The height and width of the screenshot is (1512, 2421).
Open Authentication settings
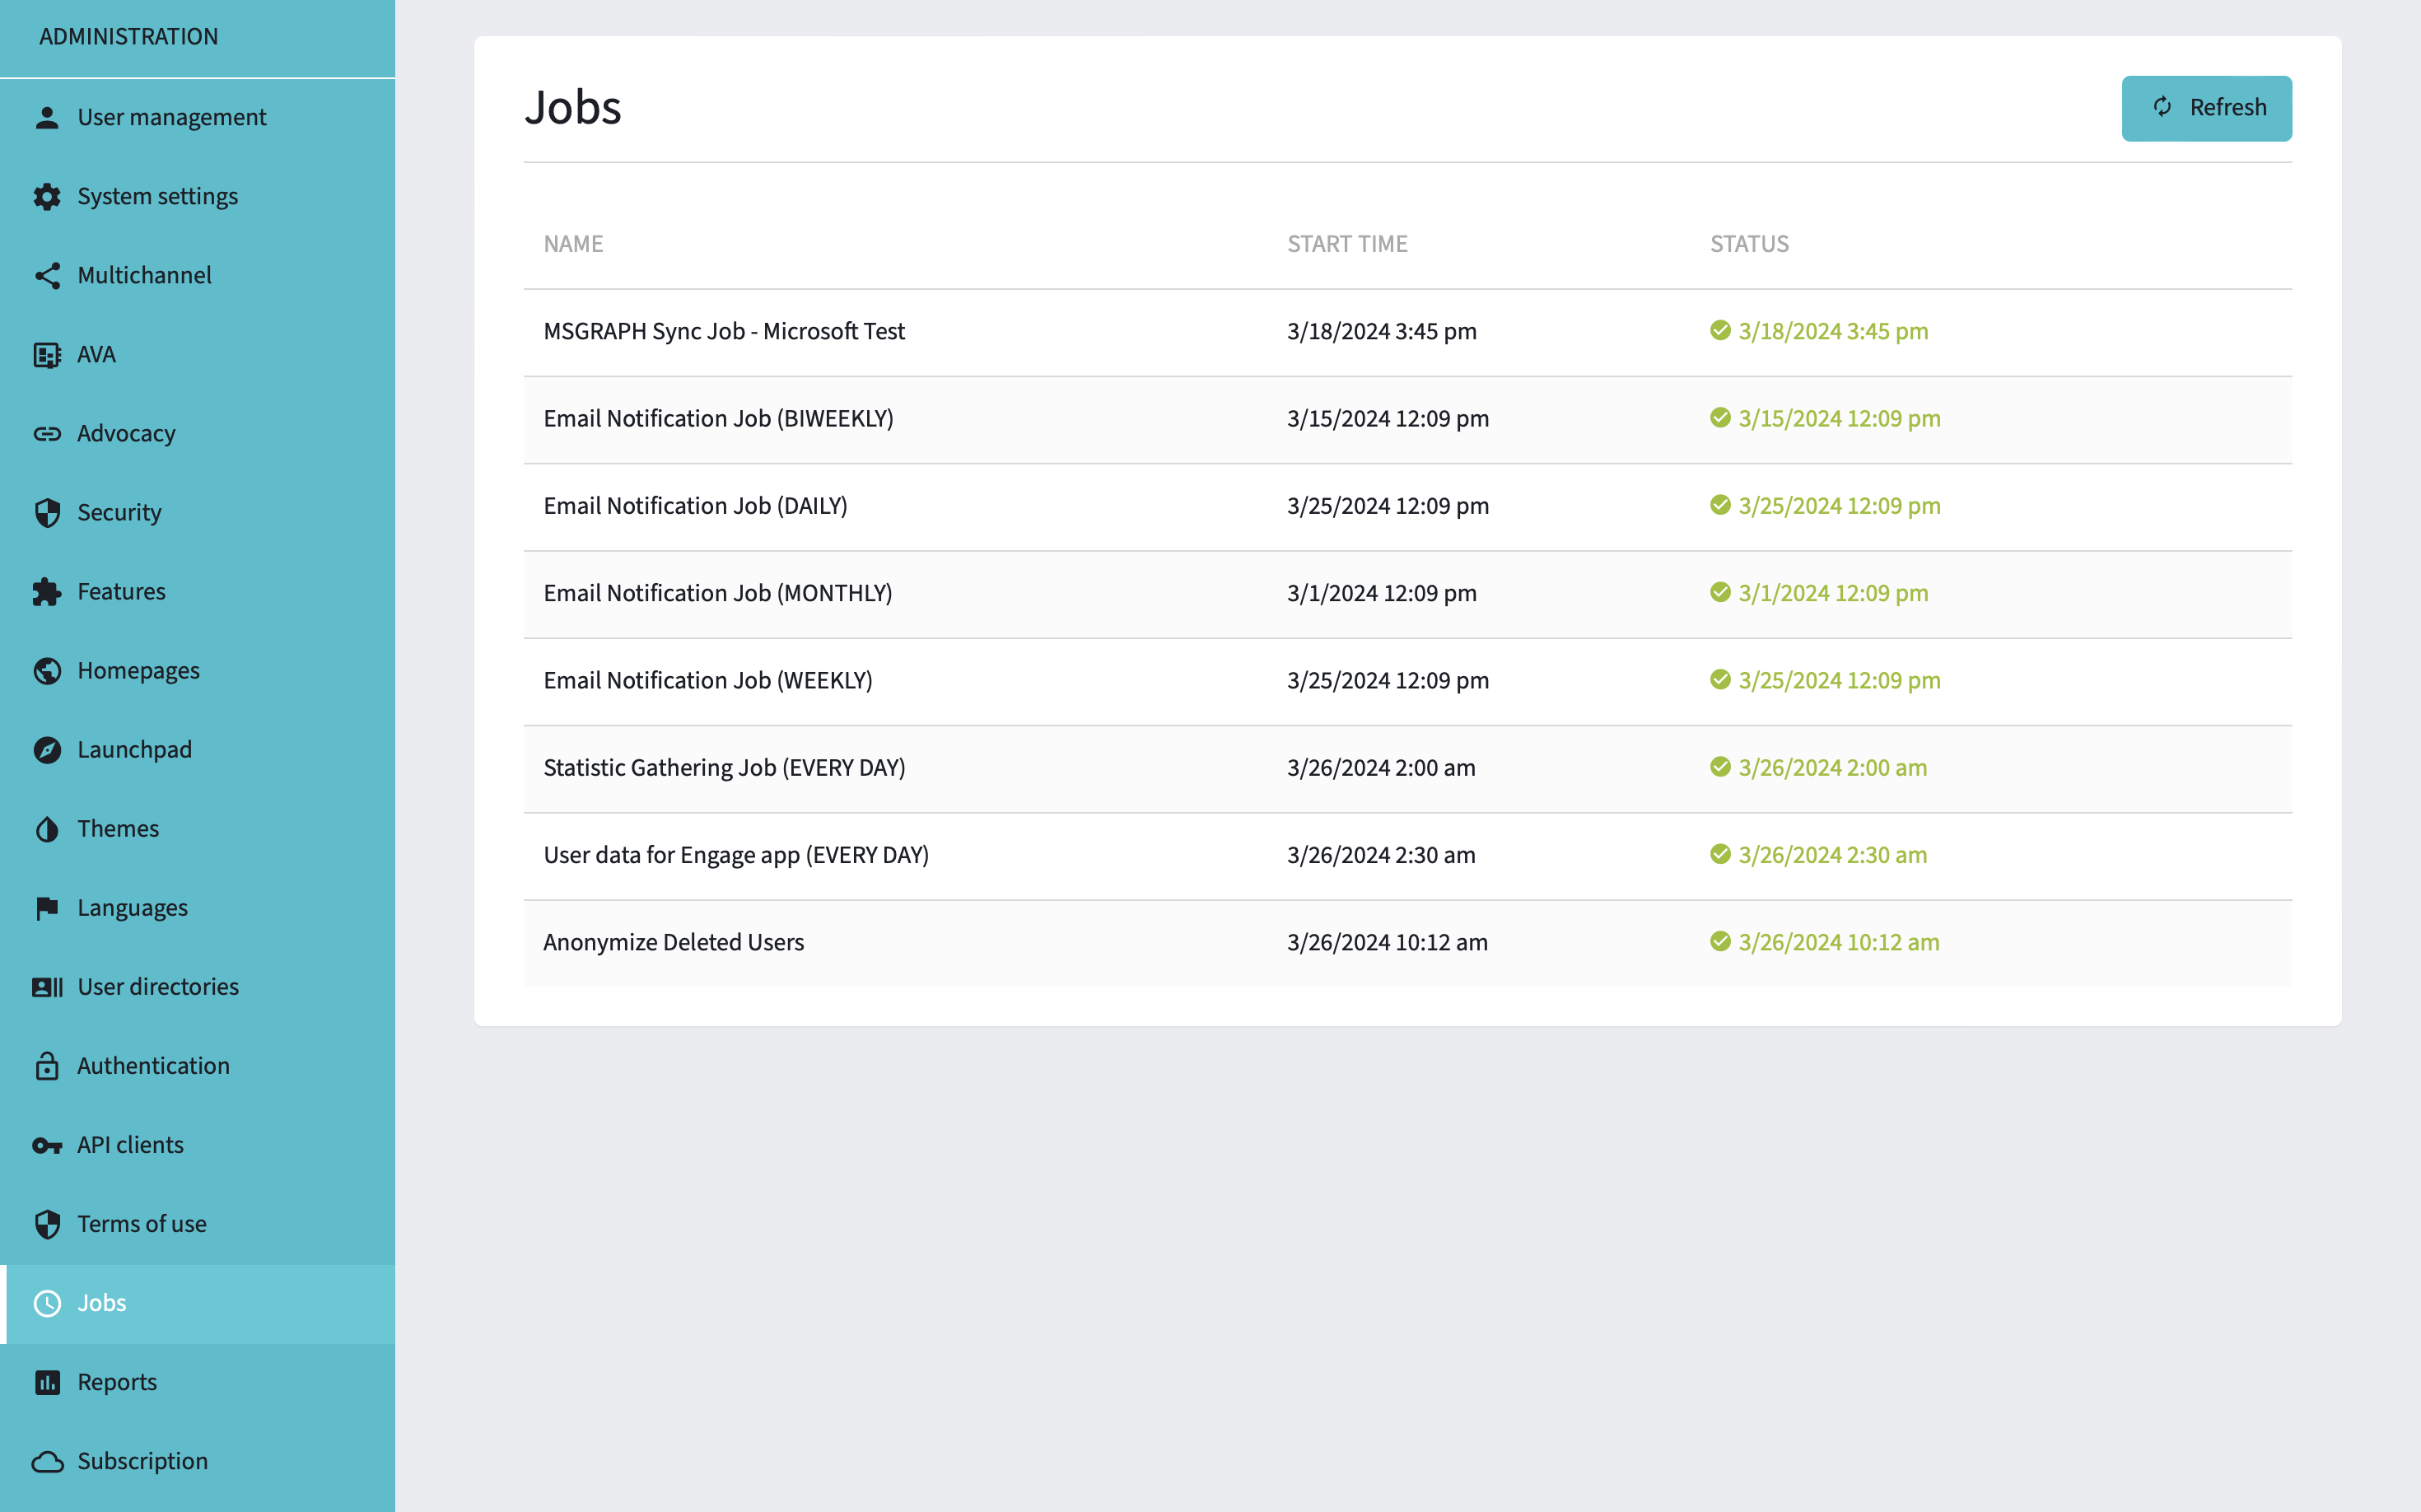point(197,1066)
